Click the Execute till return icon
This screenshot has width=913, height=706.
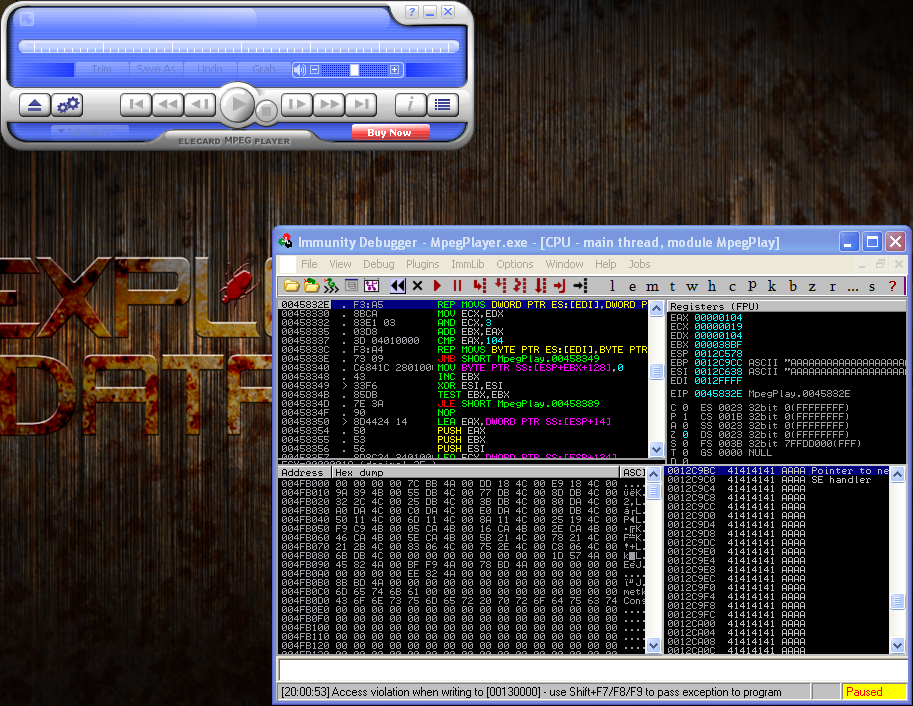[560, 285]
